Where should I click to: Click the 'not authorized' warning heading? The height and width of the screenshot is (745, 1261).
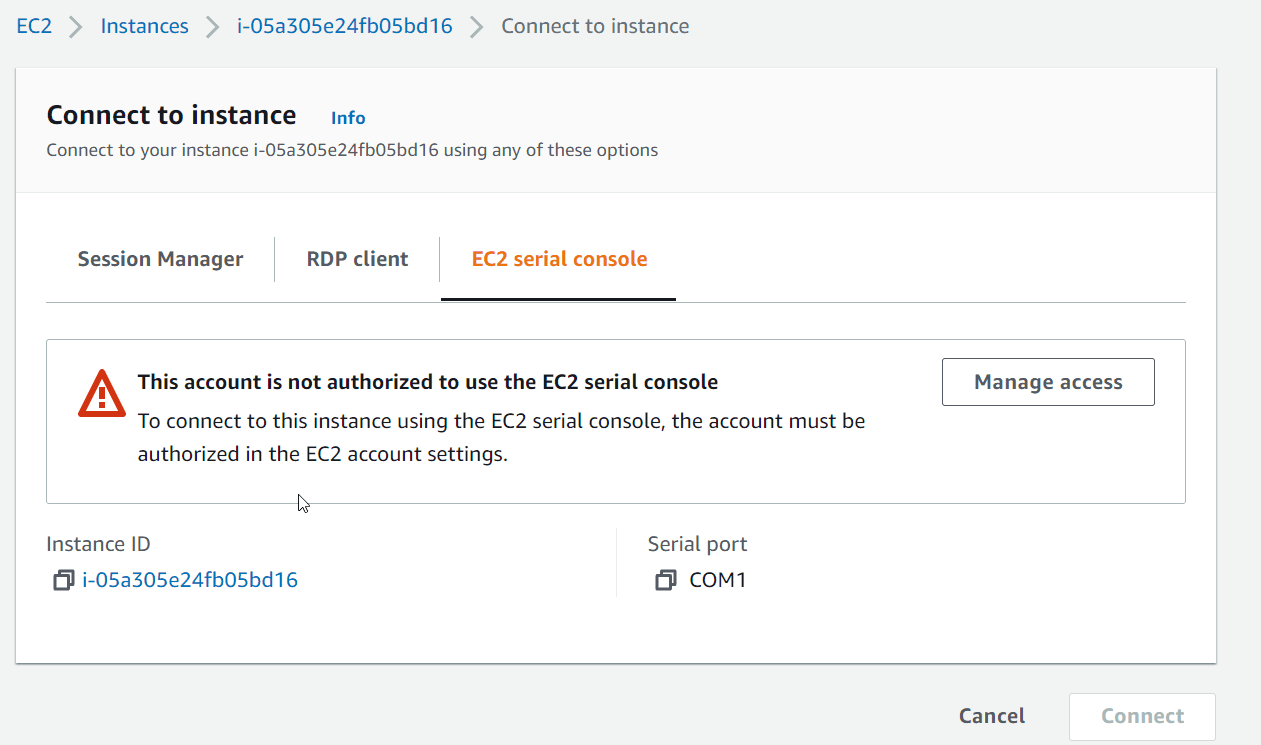tap(428, 382)
